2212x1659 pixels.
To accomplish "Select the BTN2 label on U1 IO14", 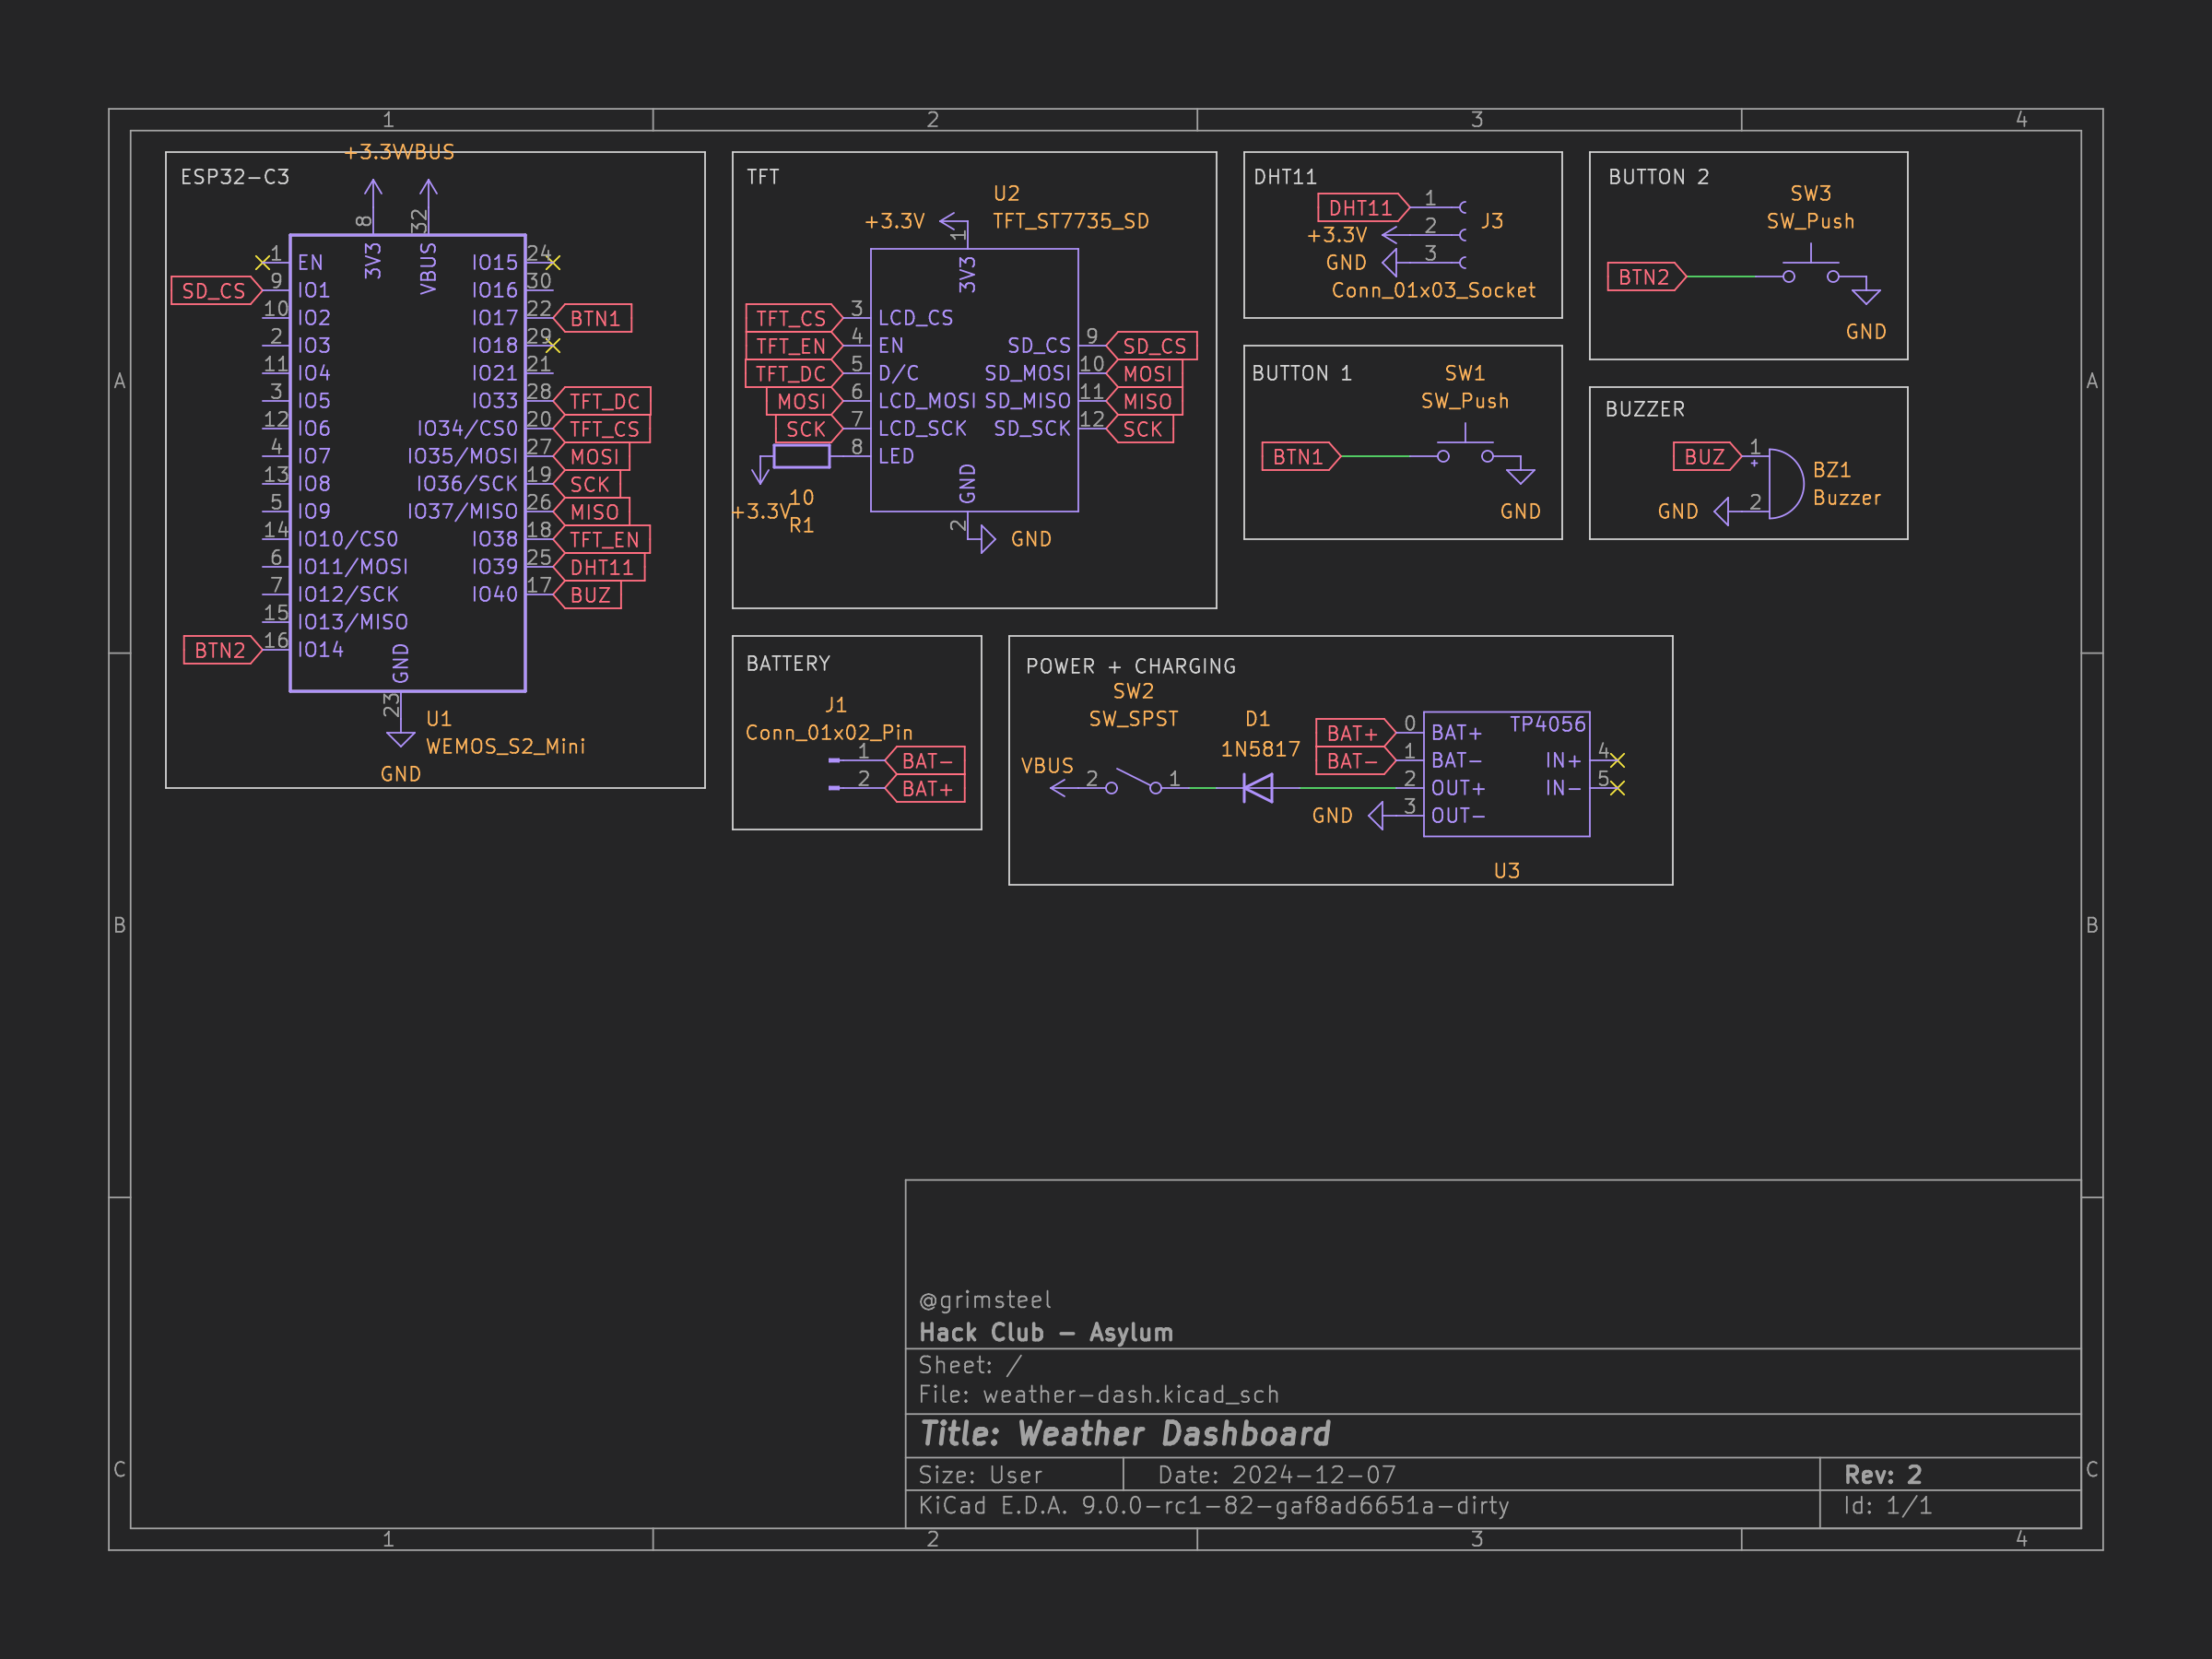I will click(222, 651).
